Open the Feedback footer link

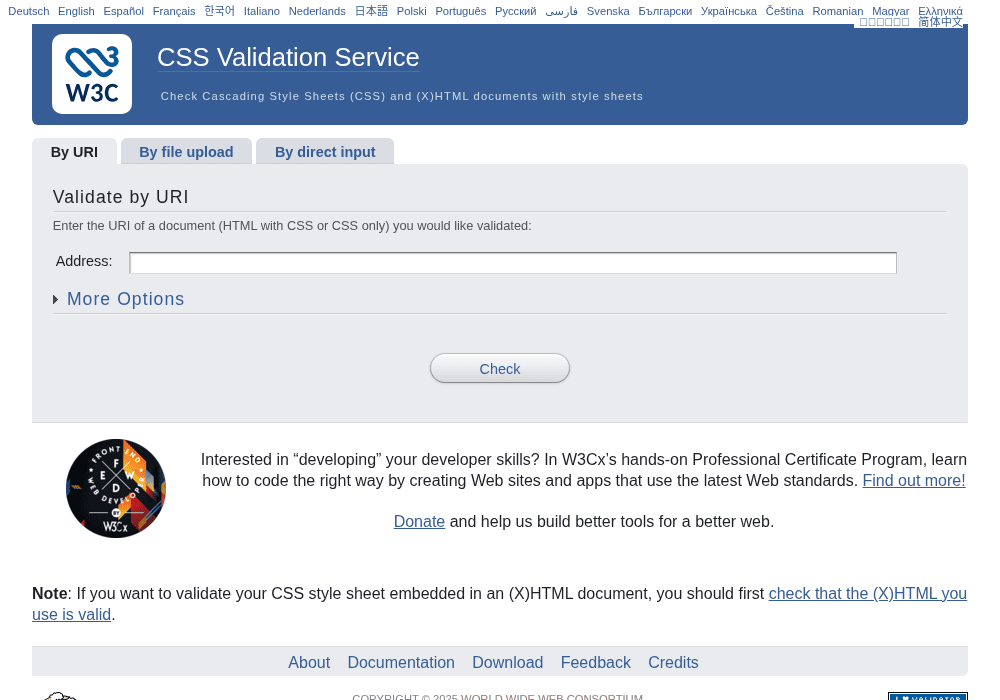pyautogui.click(x=595, y=662)
